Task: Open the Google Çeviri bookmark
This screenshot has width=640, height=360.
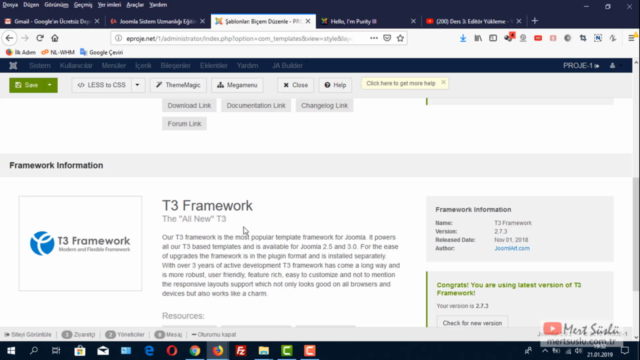Action: pyautogui.click(x=102, y=52)
